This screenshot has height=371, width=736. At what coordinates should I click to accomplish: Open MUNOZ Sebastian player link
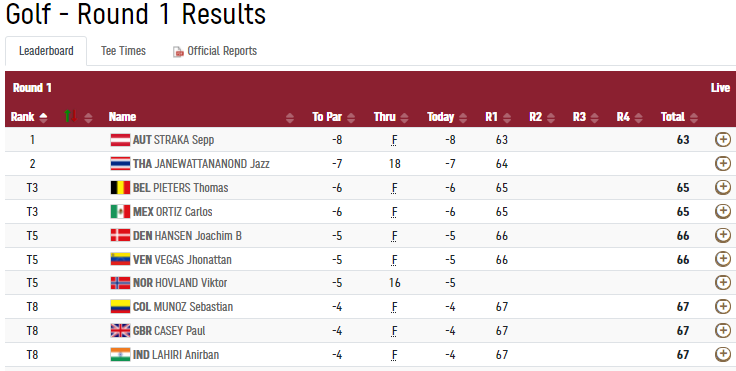tap(193, 307)
